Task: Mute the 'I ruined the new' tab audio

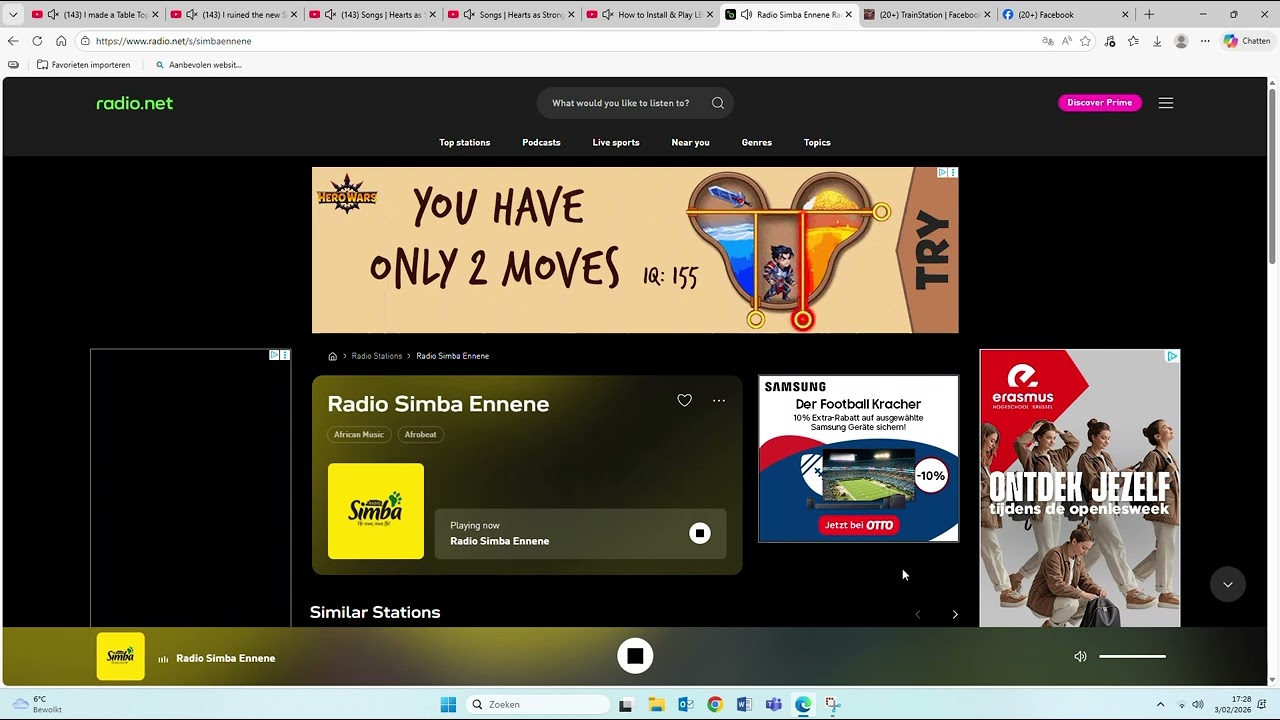Action: click(x=192, y=14)
